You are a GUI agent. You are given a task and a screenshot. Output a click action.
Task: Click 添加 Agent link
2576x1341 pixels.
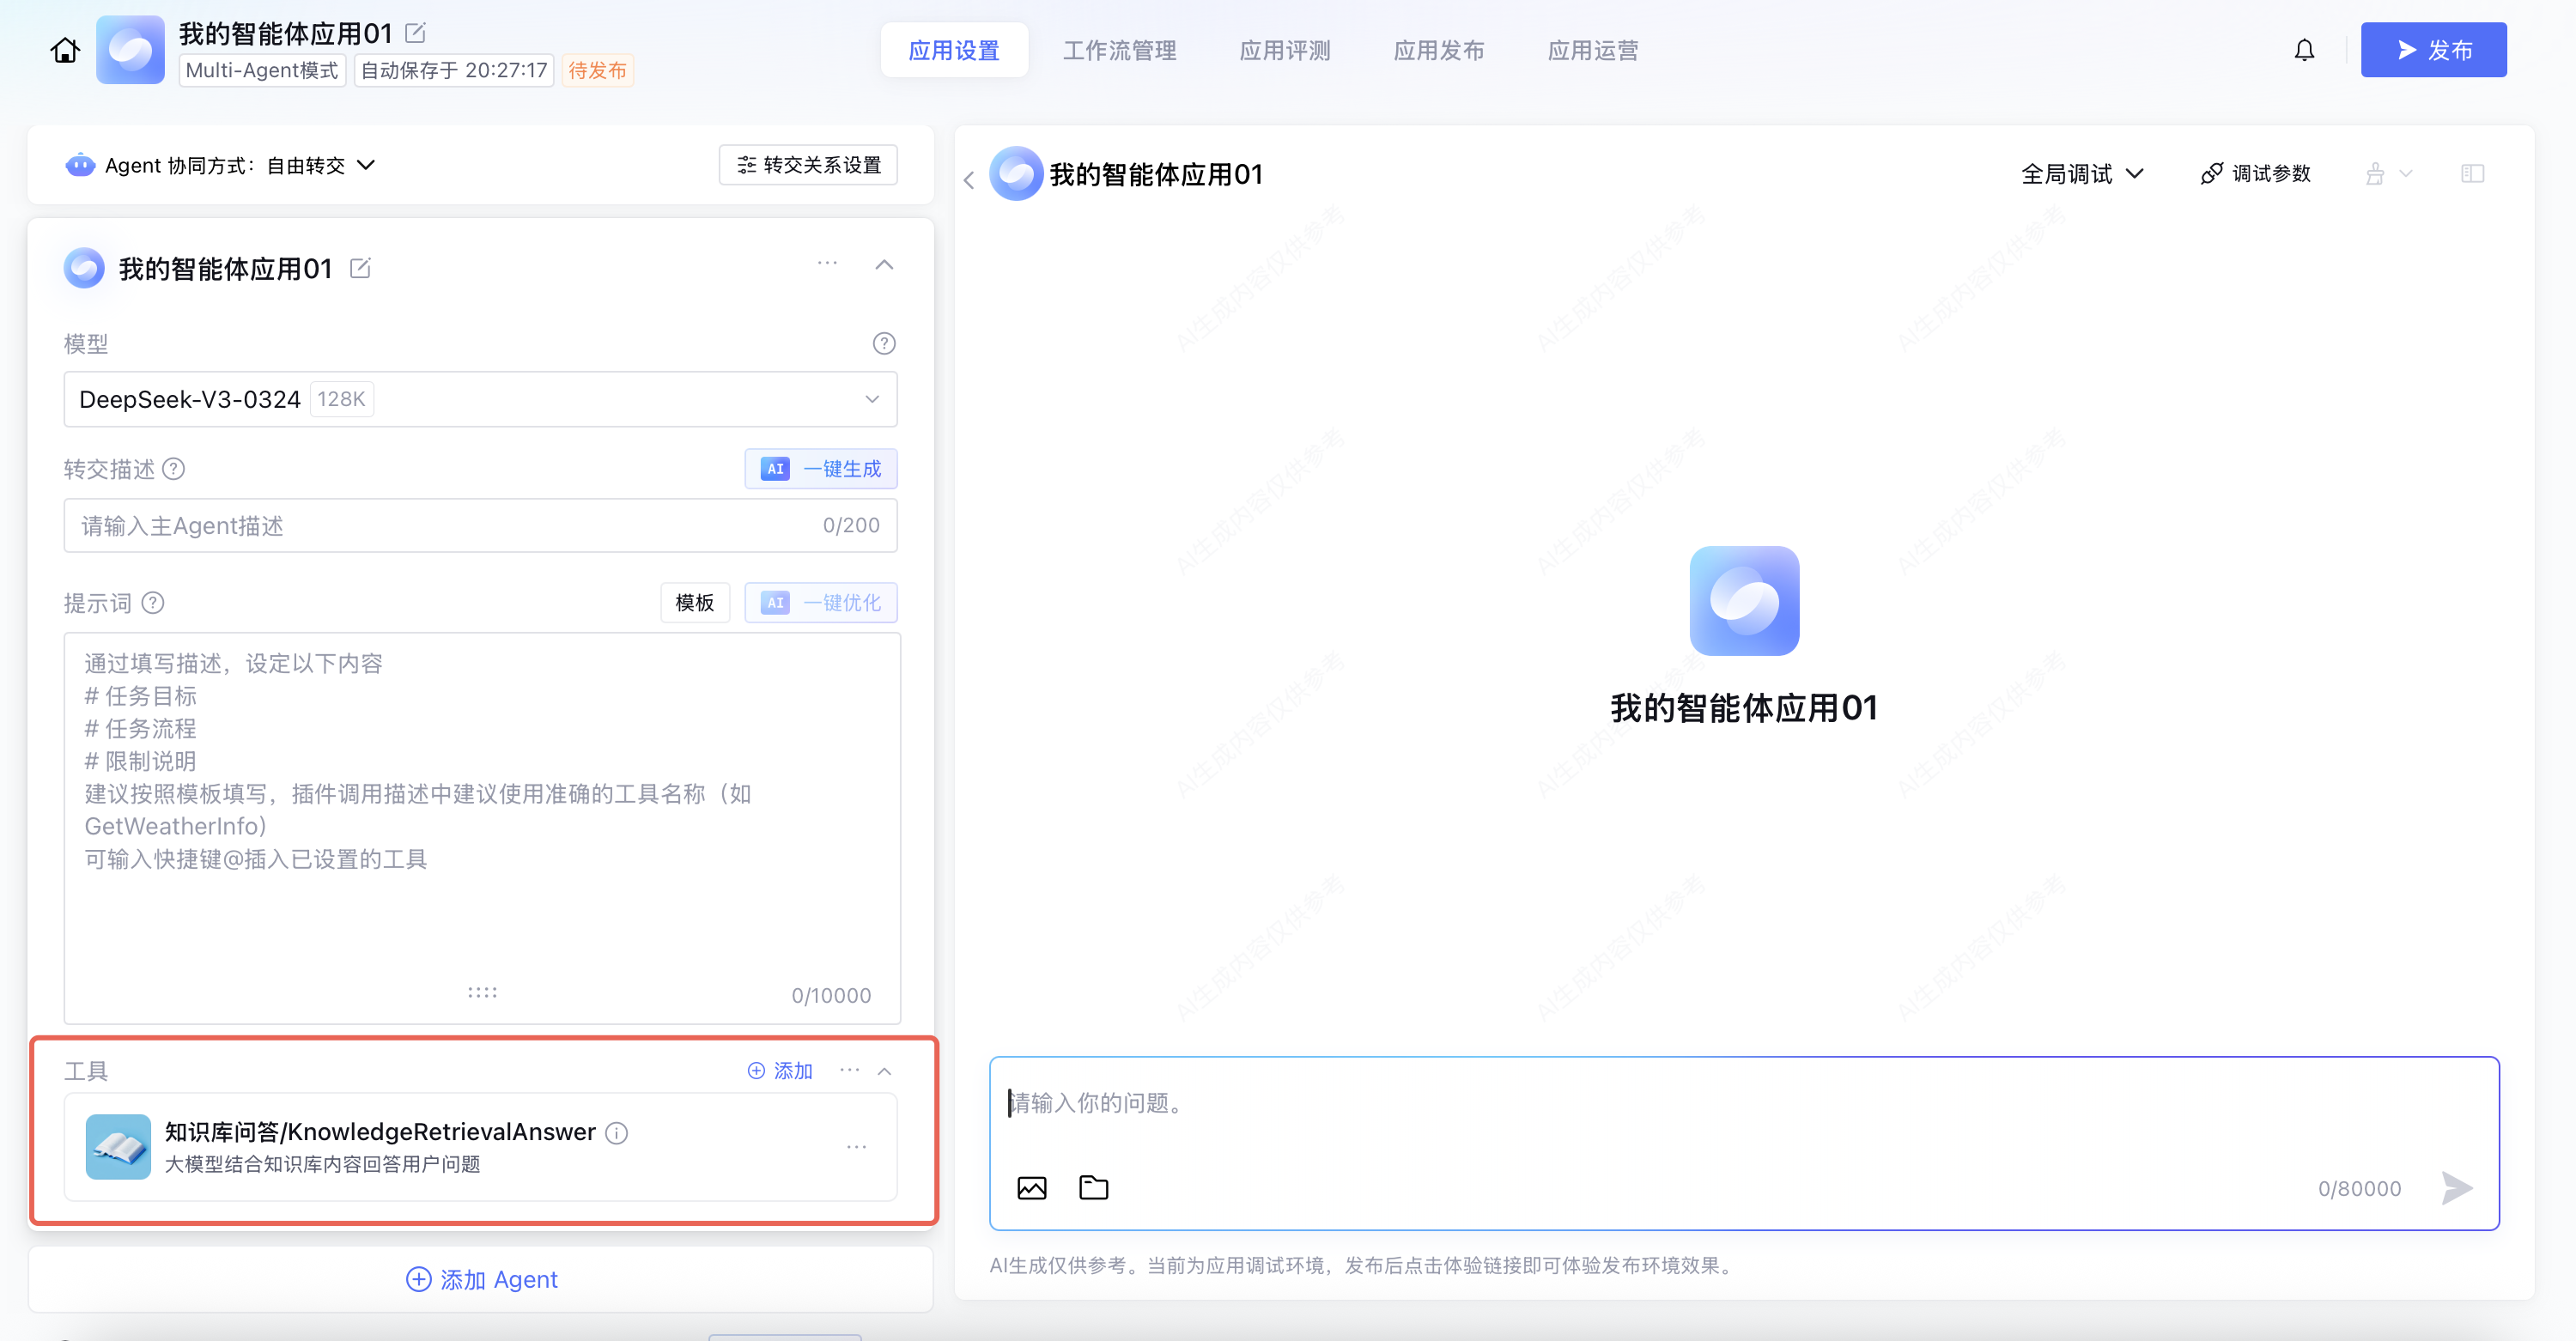[x=481, y=1279]
